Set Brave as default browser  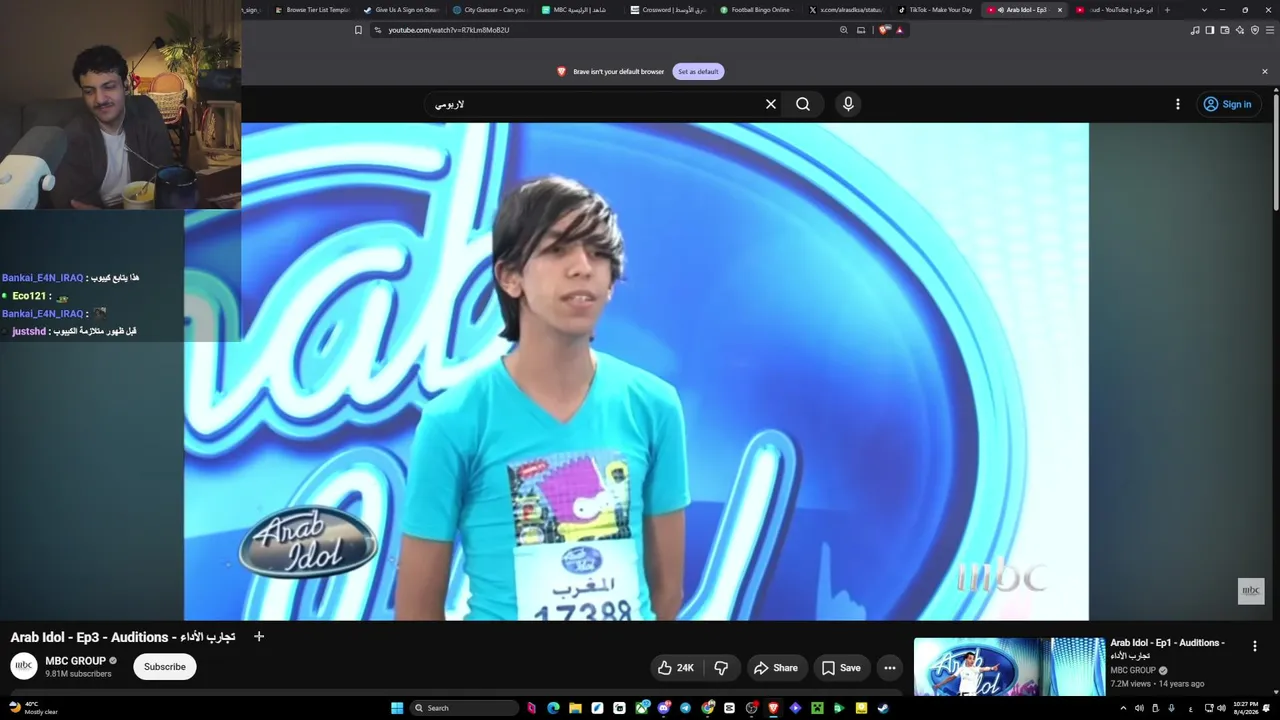coord(698,72)
